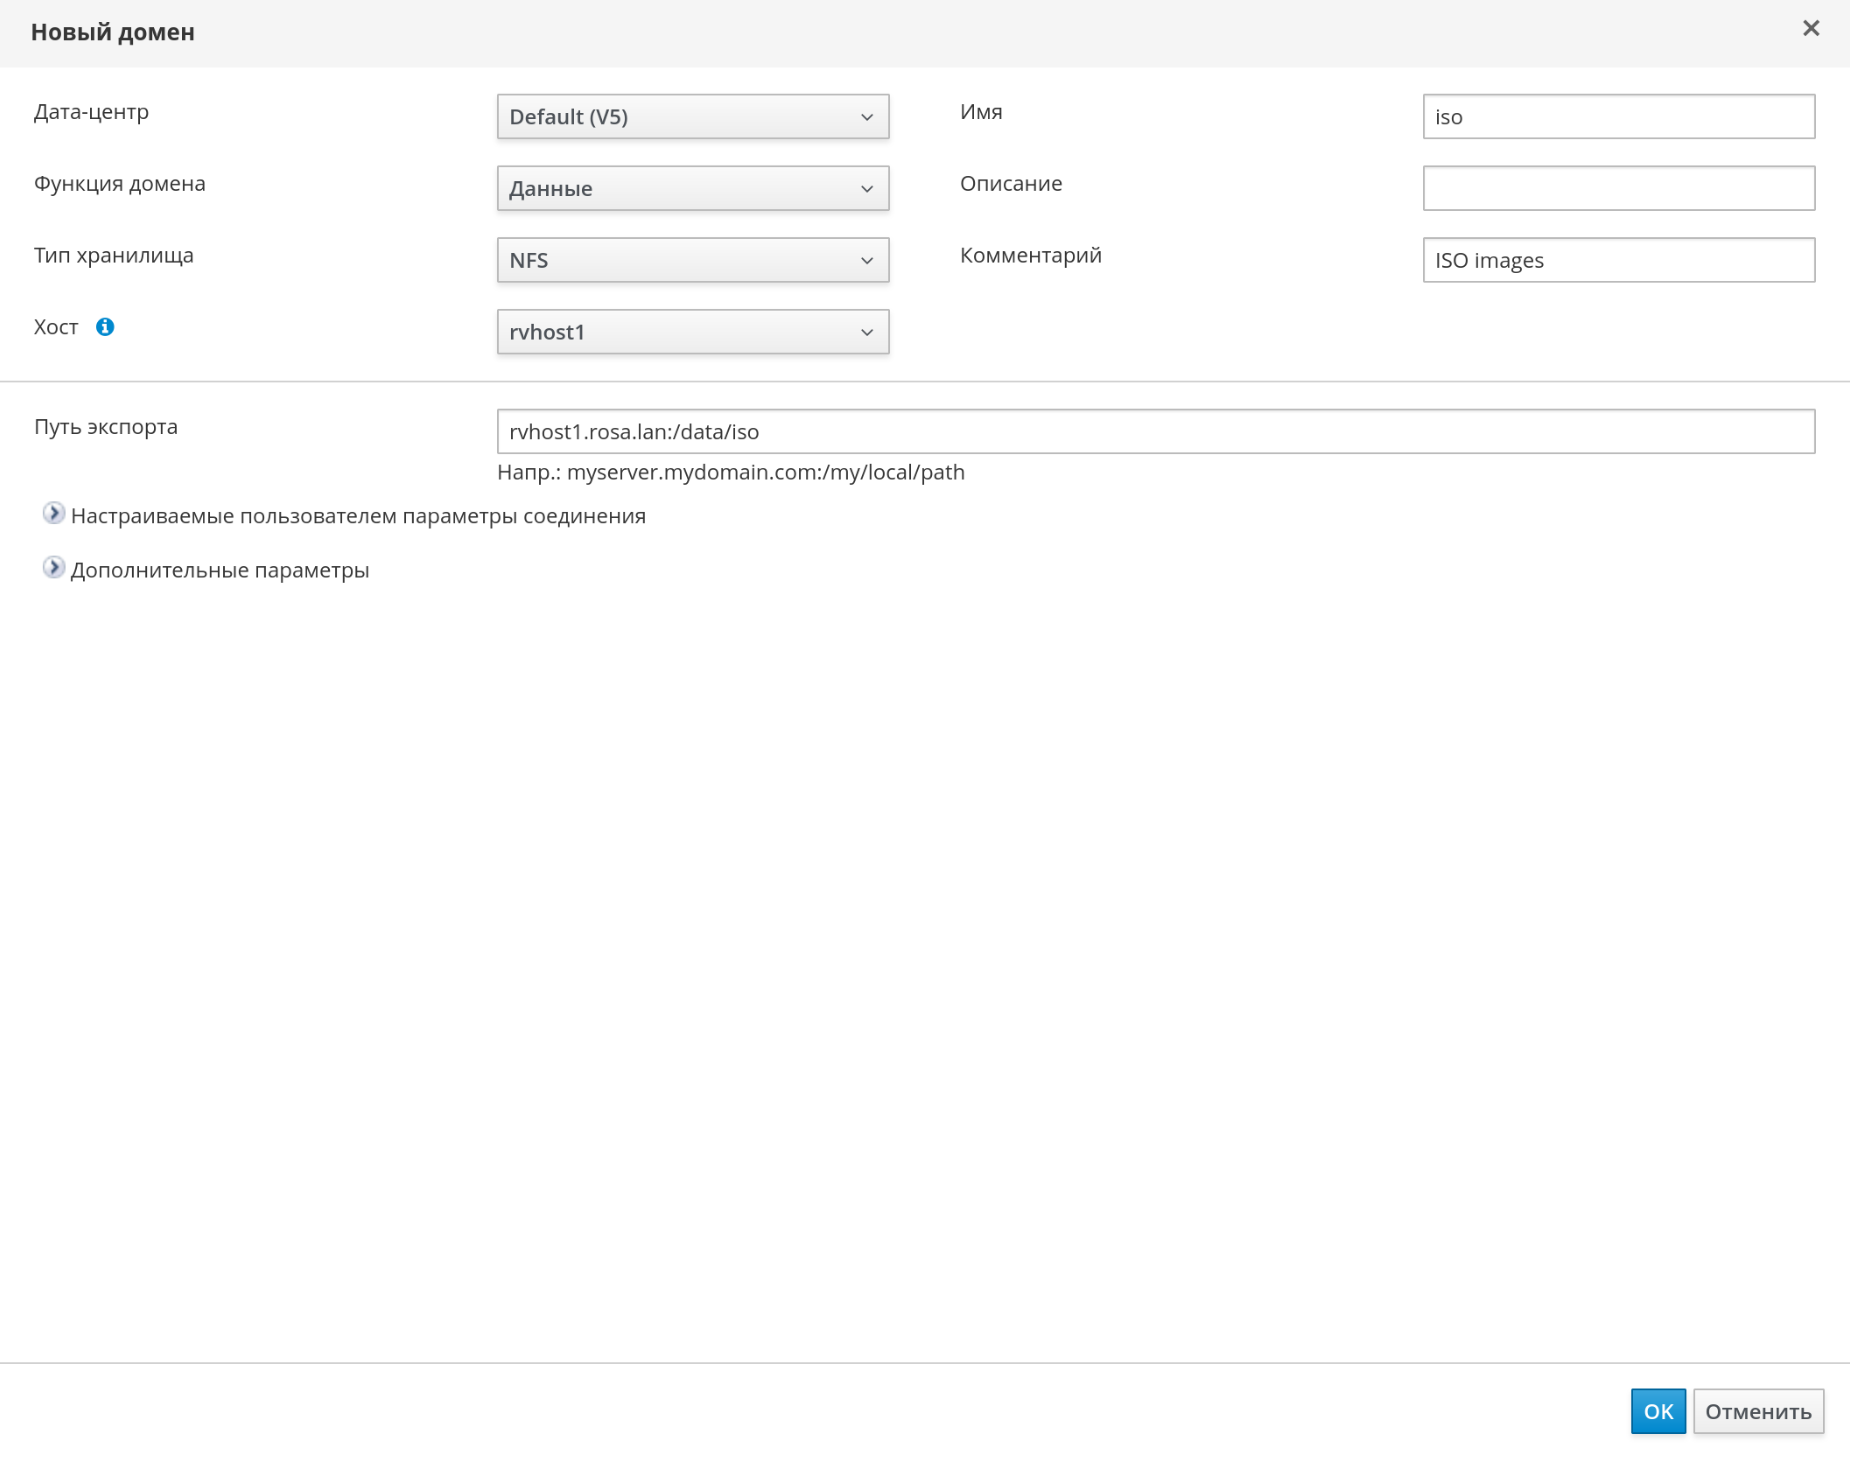
Task: Click the Дата-центр label text
Action: tap(91, 112)
